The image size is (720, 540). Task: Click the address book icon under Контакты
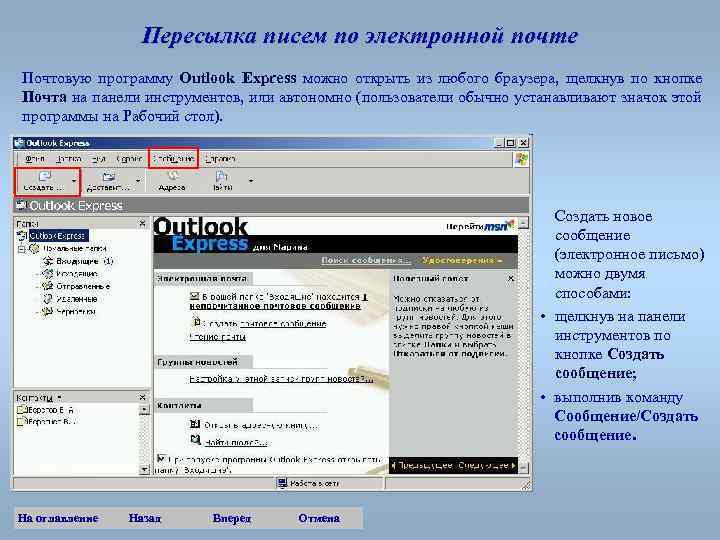point(195,424)
